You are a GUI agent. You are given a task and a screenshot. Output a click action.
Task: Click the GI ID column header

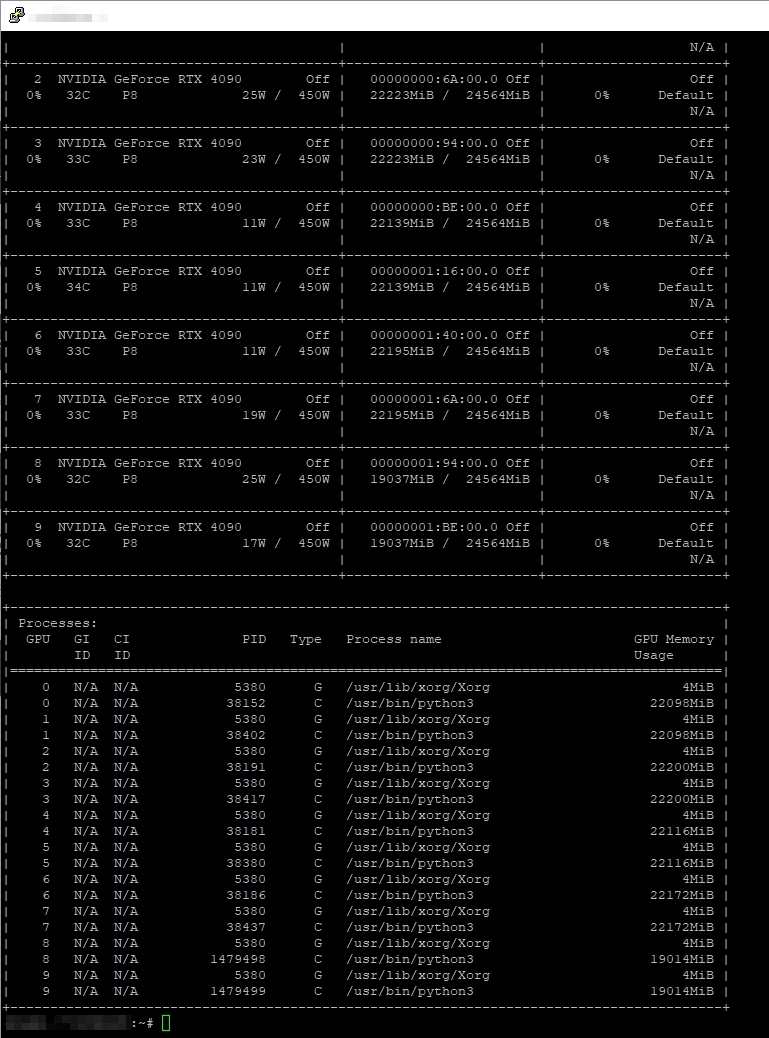(x=82, y=647)
